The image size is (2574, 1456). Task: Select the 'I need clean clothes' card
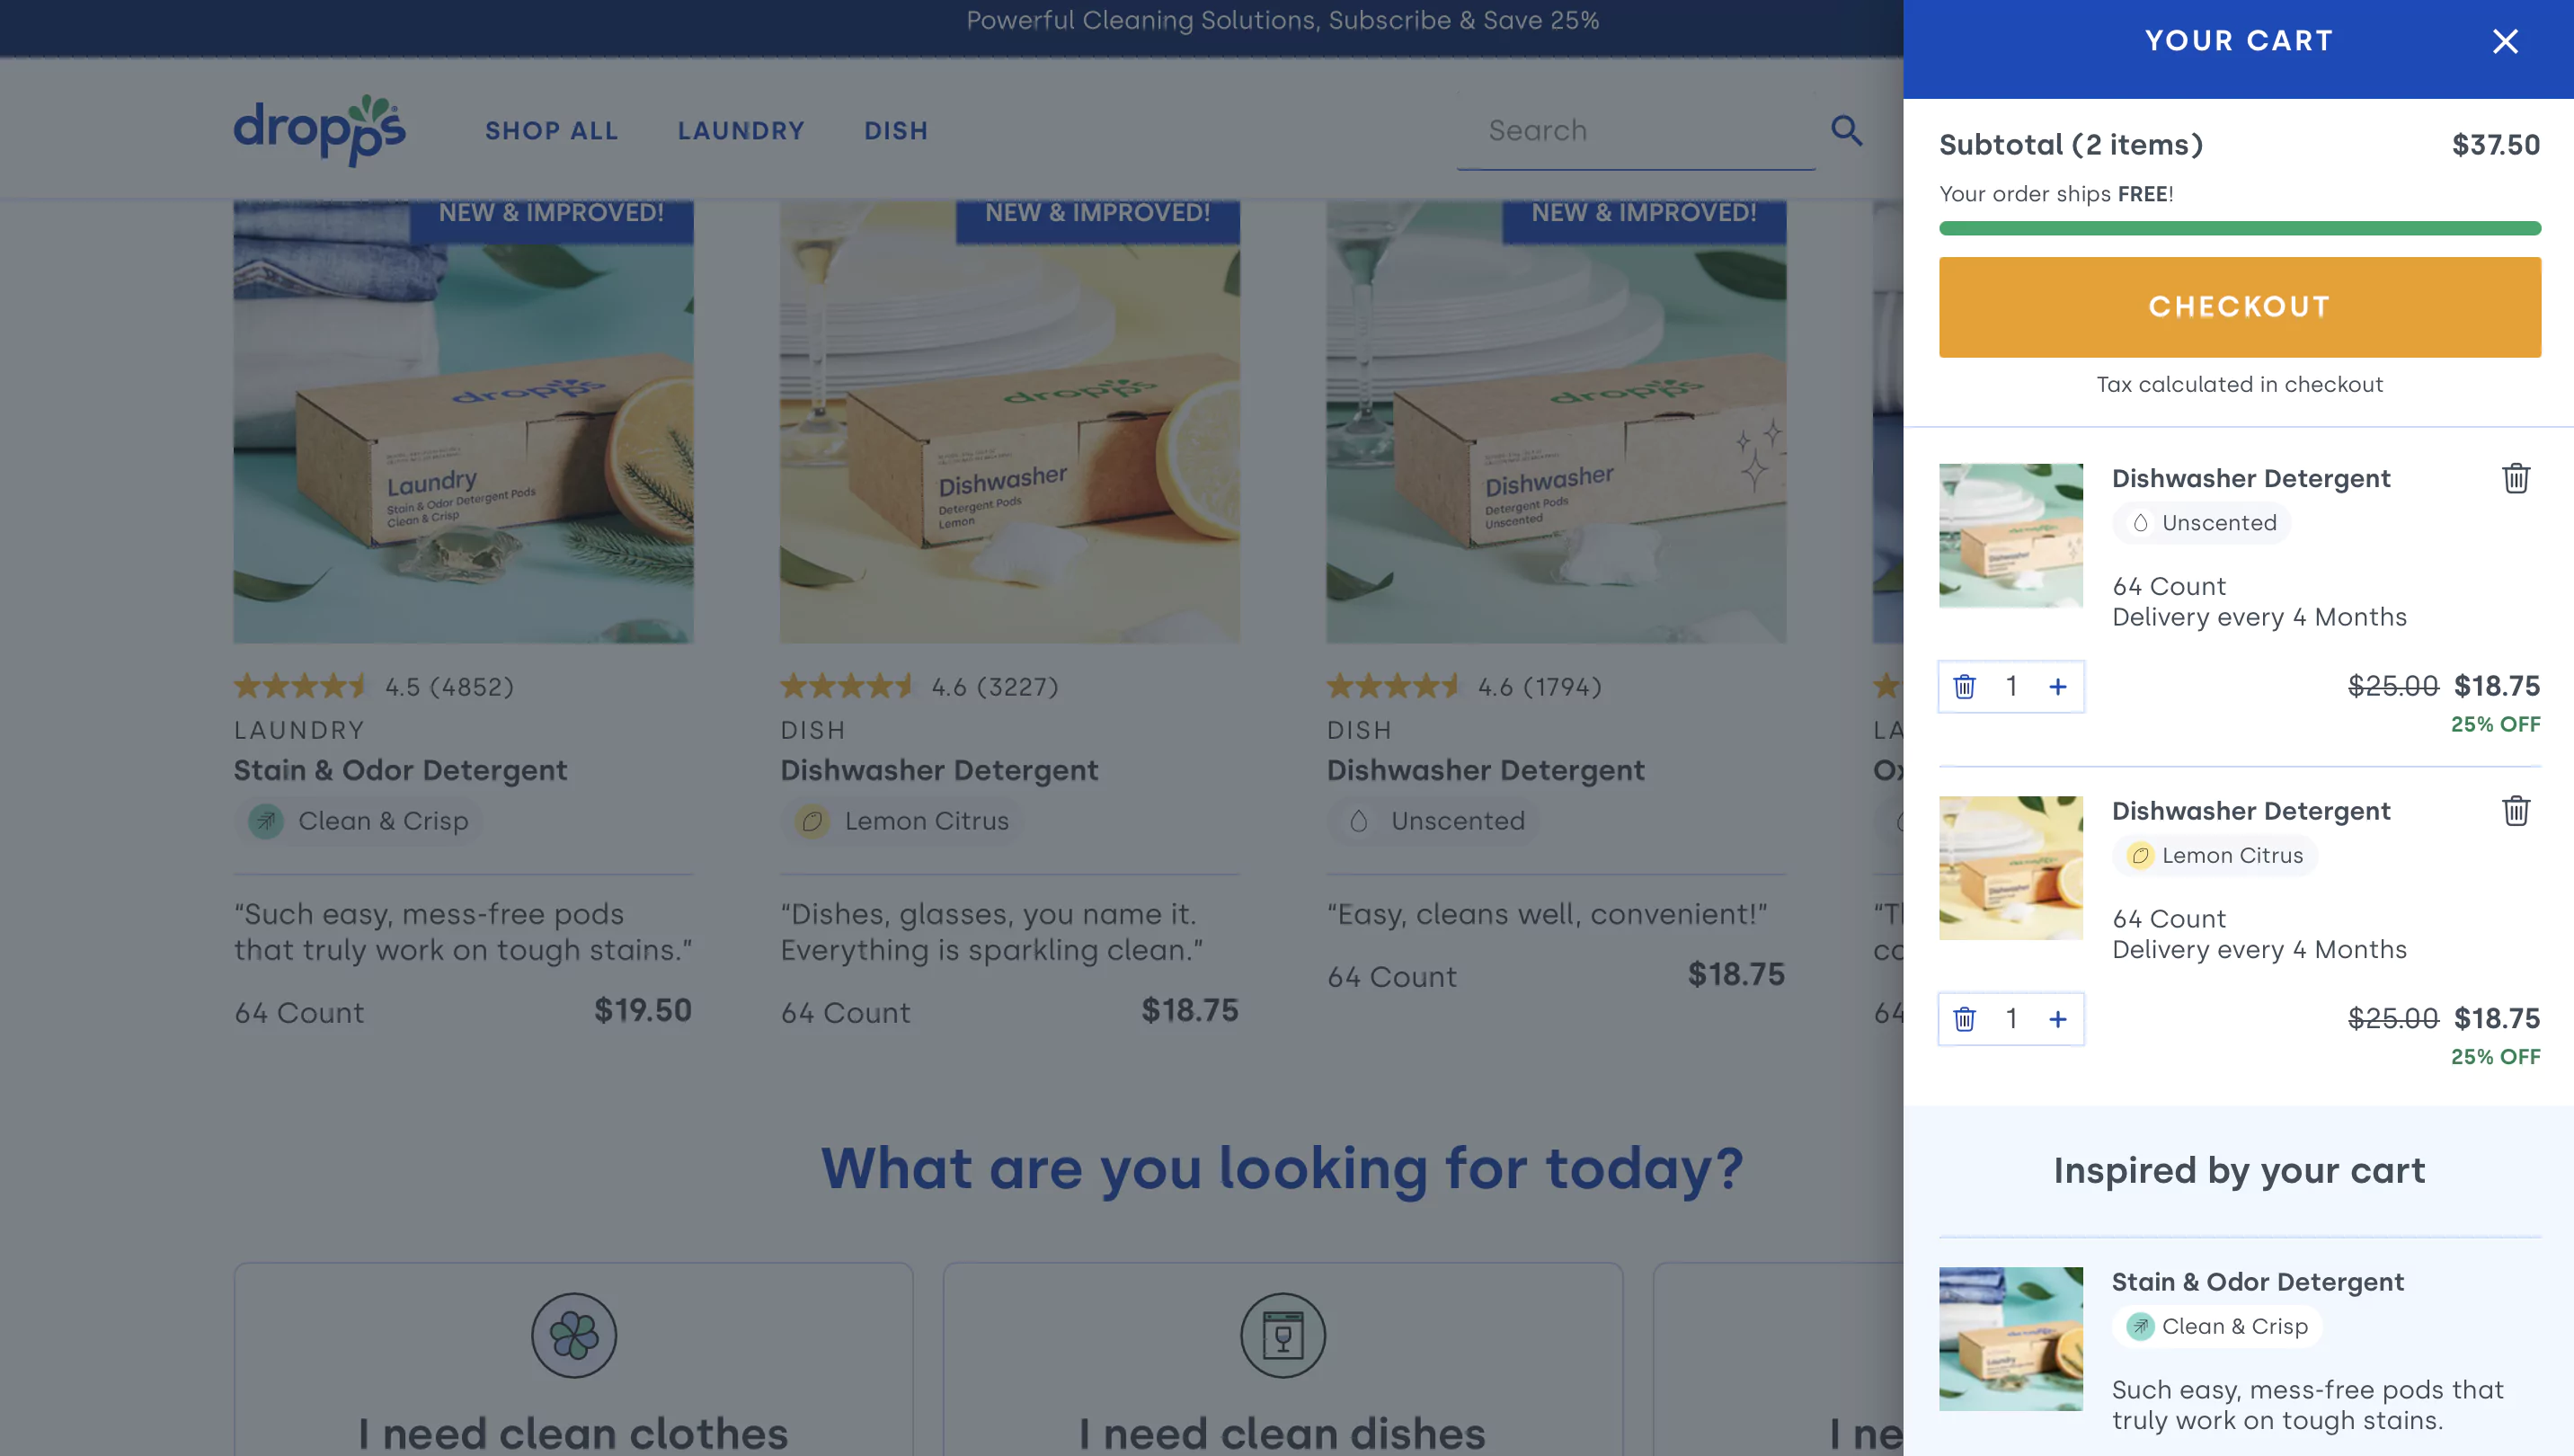click(574, 1359)
